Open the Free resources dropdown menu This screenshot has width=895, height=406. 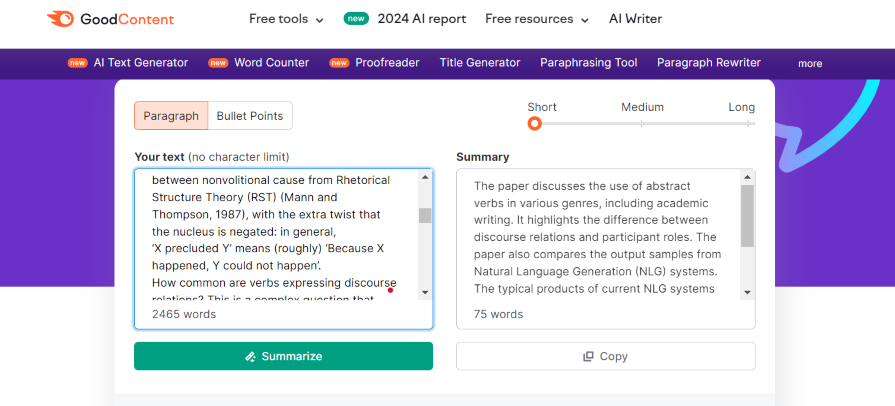536,19
